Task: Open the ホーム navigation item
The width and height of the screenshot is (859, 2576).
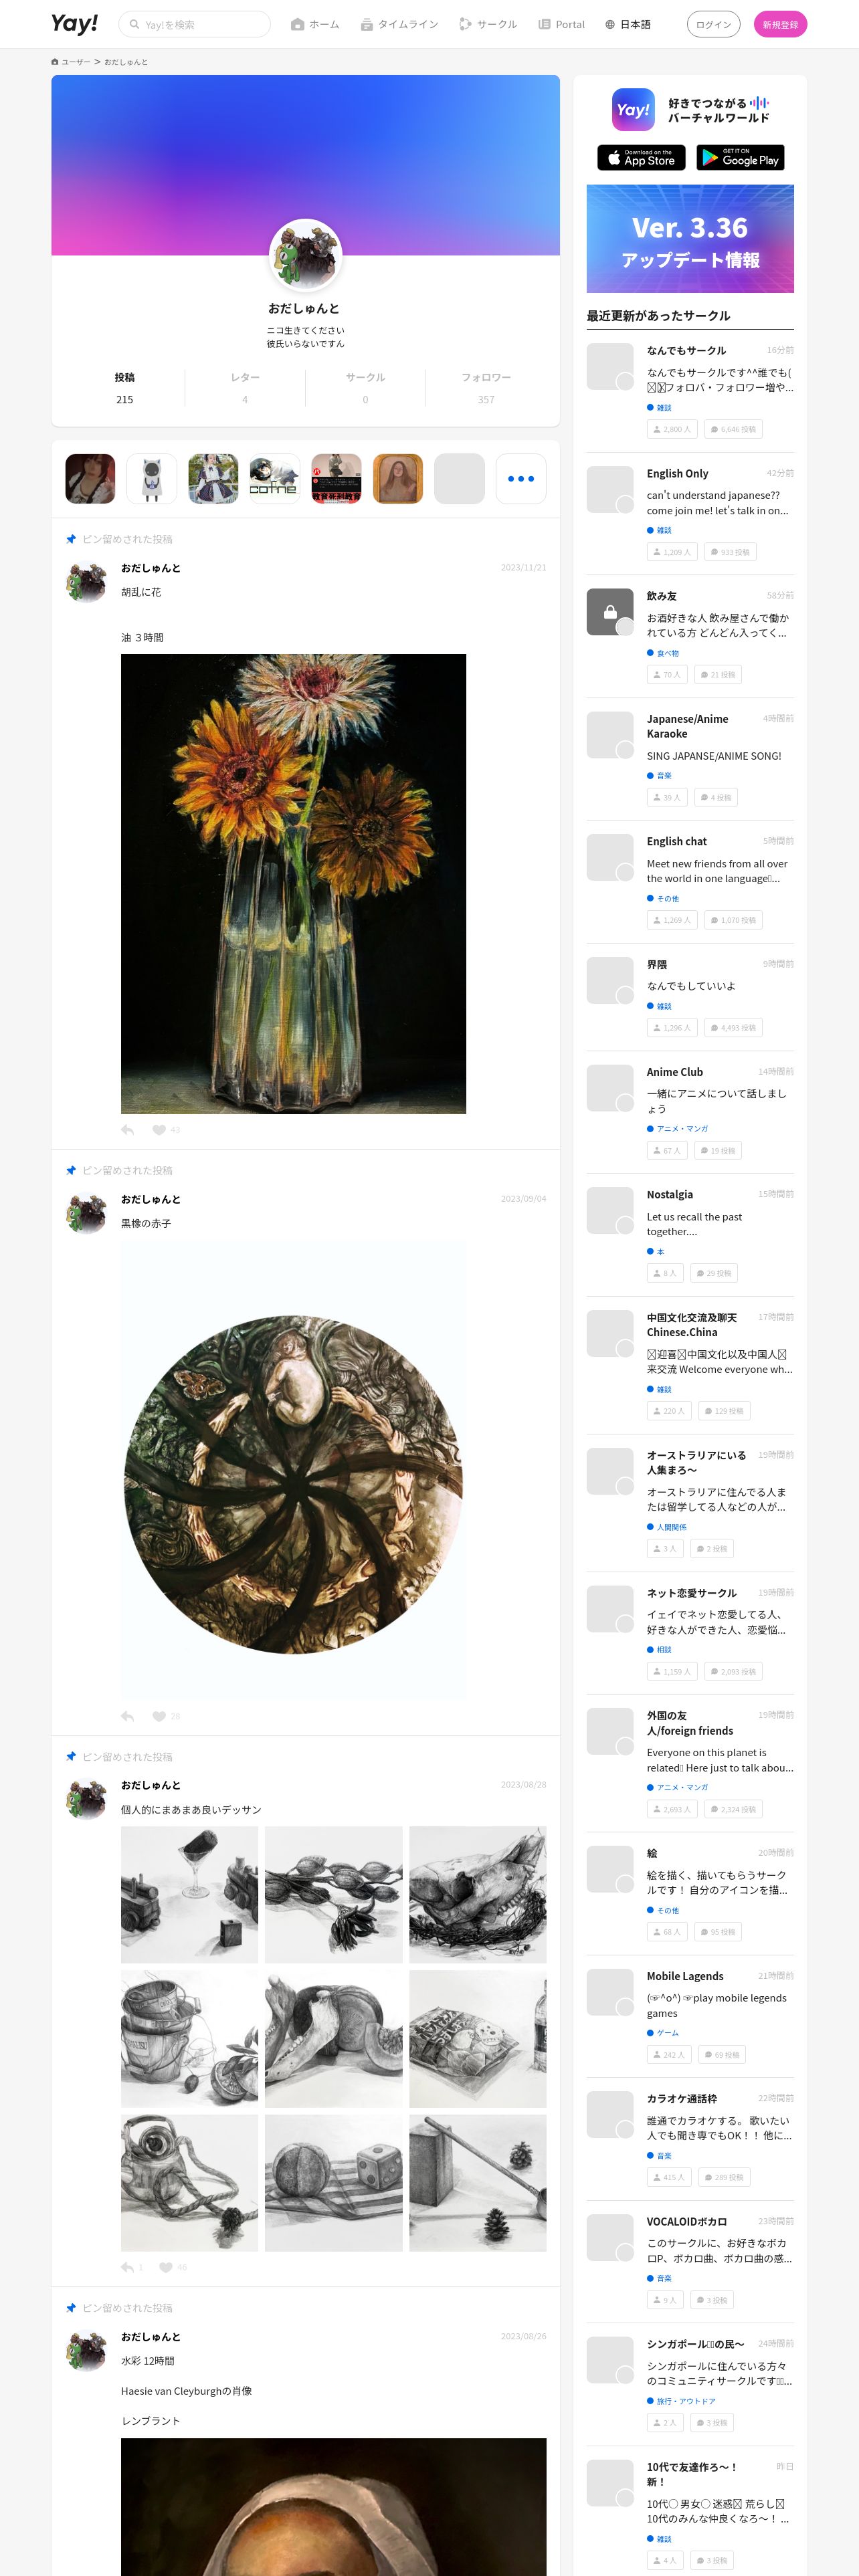Action: point(315,24)
